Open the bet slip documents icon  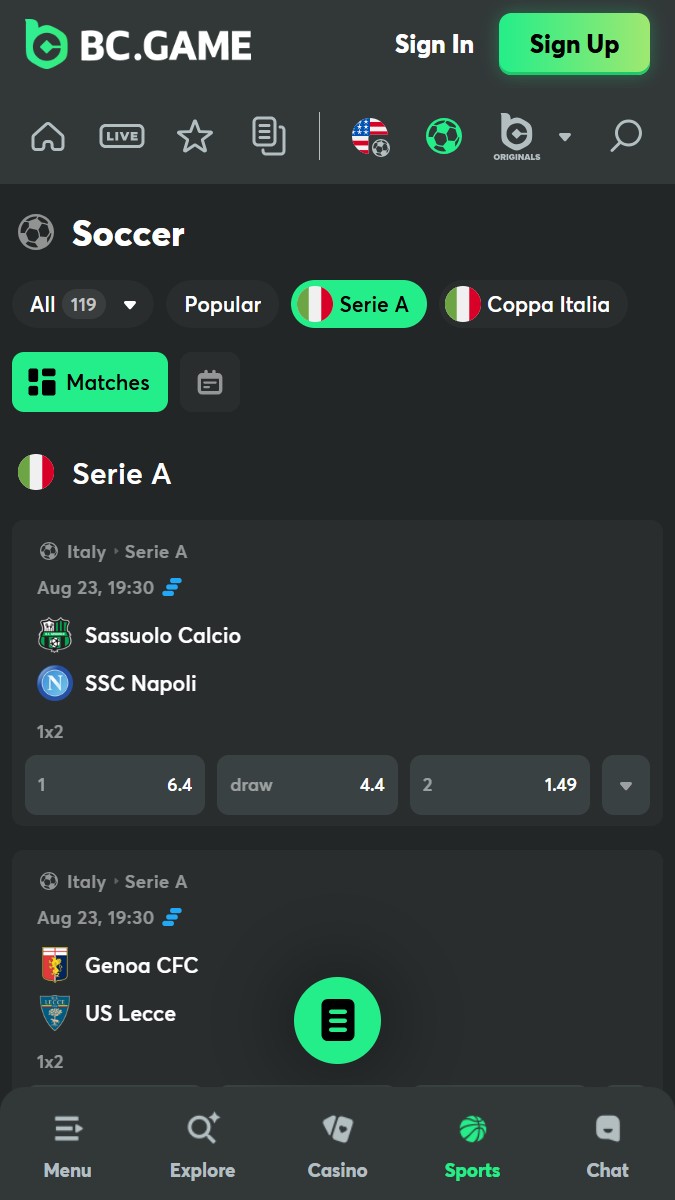pos(269,136)
